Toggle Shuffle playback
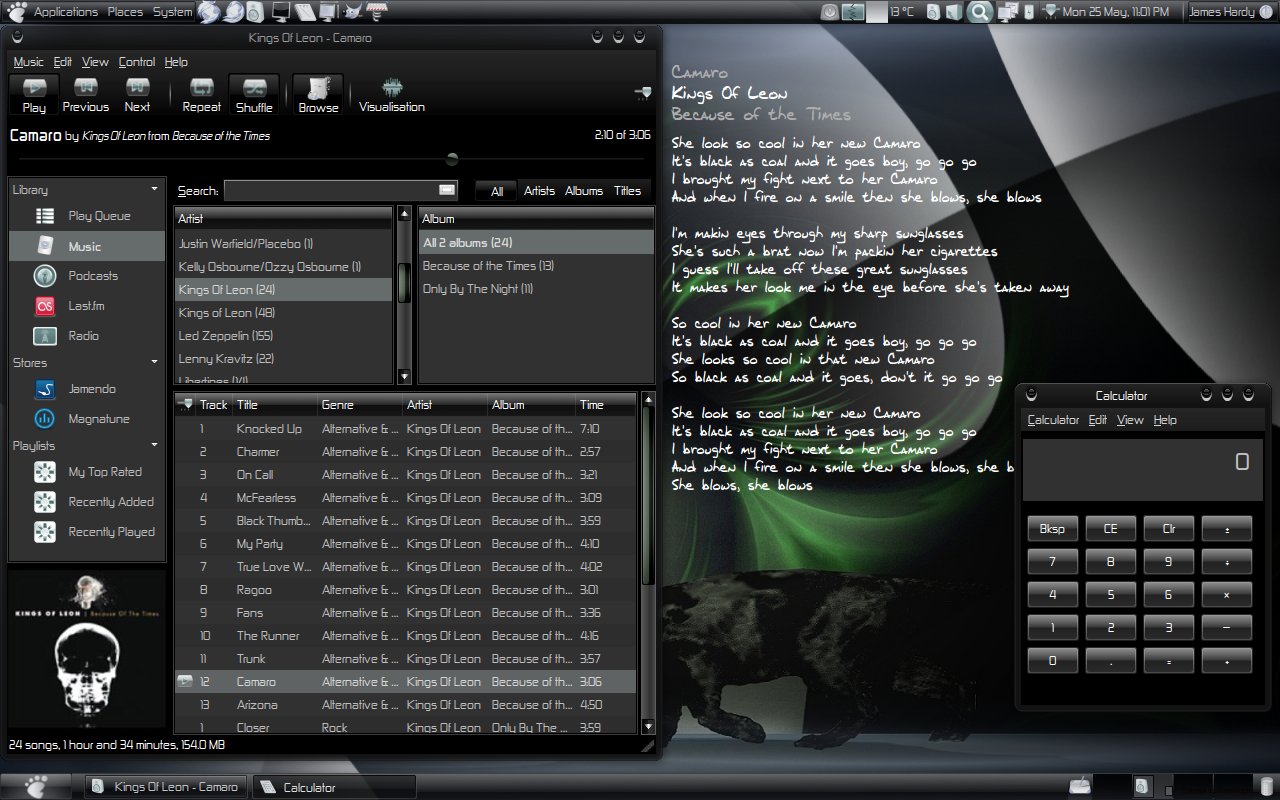 point(254,95)
